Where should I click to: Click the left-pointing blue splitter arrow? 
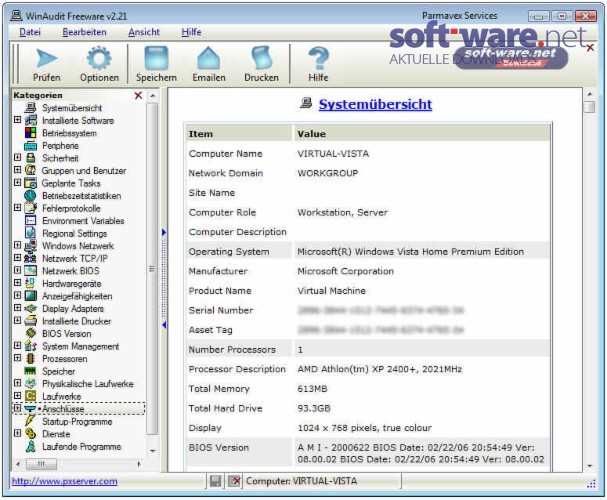point(164,325)
